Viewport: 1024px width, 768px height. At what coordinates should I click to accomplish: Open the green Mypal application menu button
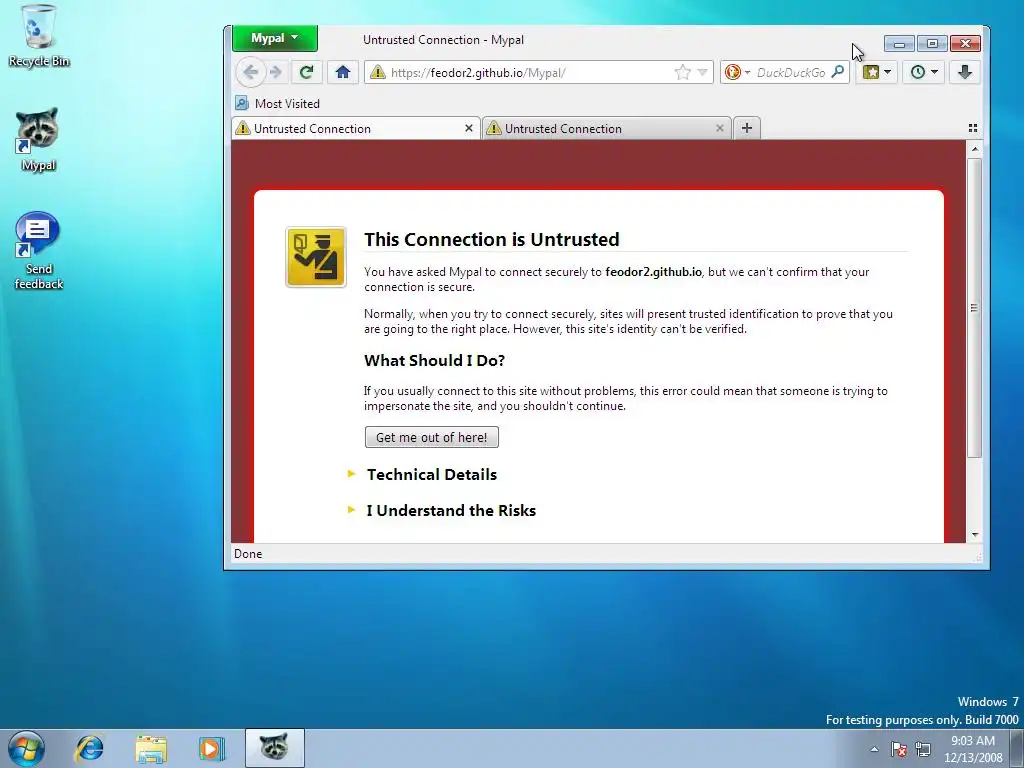(x=275, y=39)
